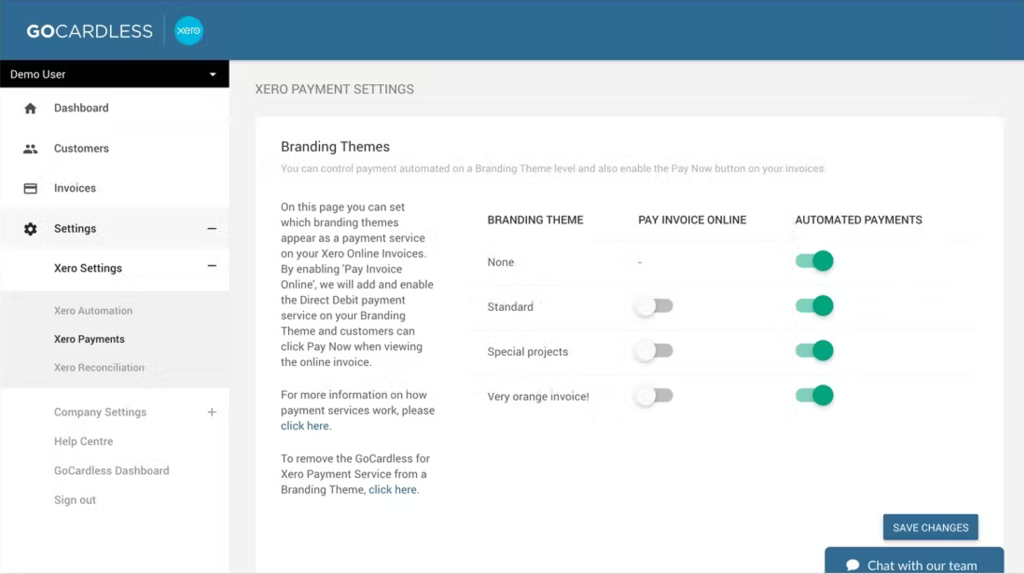Toggle Automated Payments for None theme
This screenshot has height=574, width=1024.
pyautogui.click(x=814, y=261)
